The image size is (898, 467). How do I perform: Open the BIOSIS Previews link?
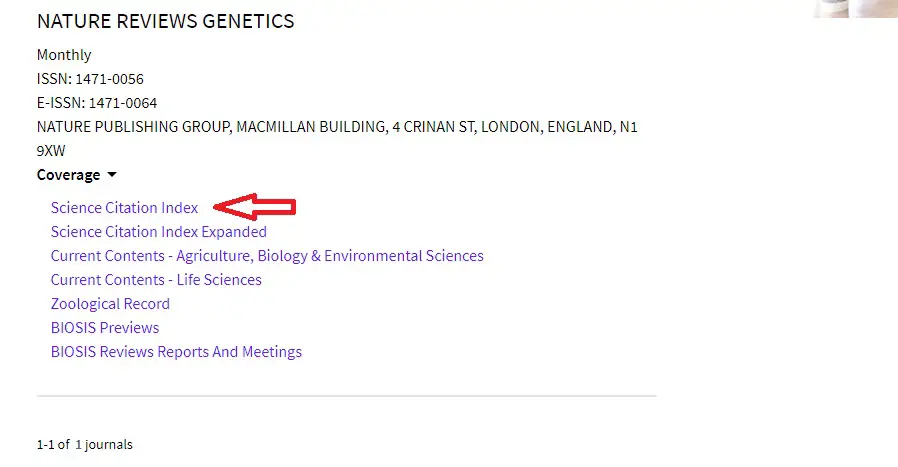[x=105, y=328]
